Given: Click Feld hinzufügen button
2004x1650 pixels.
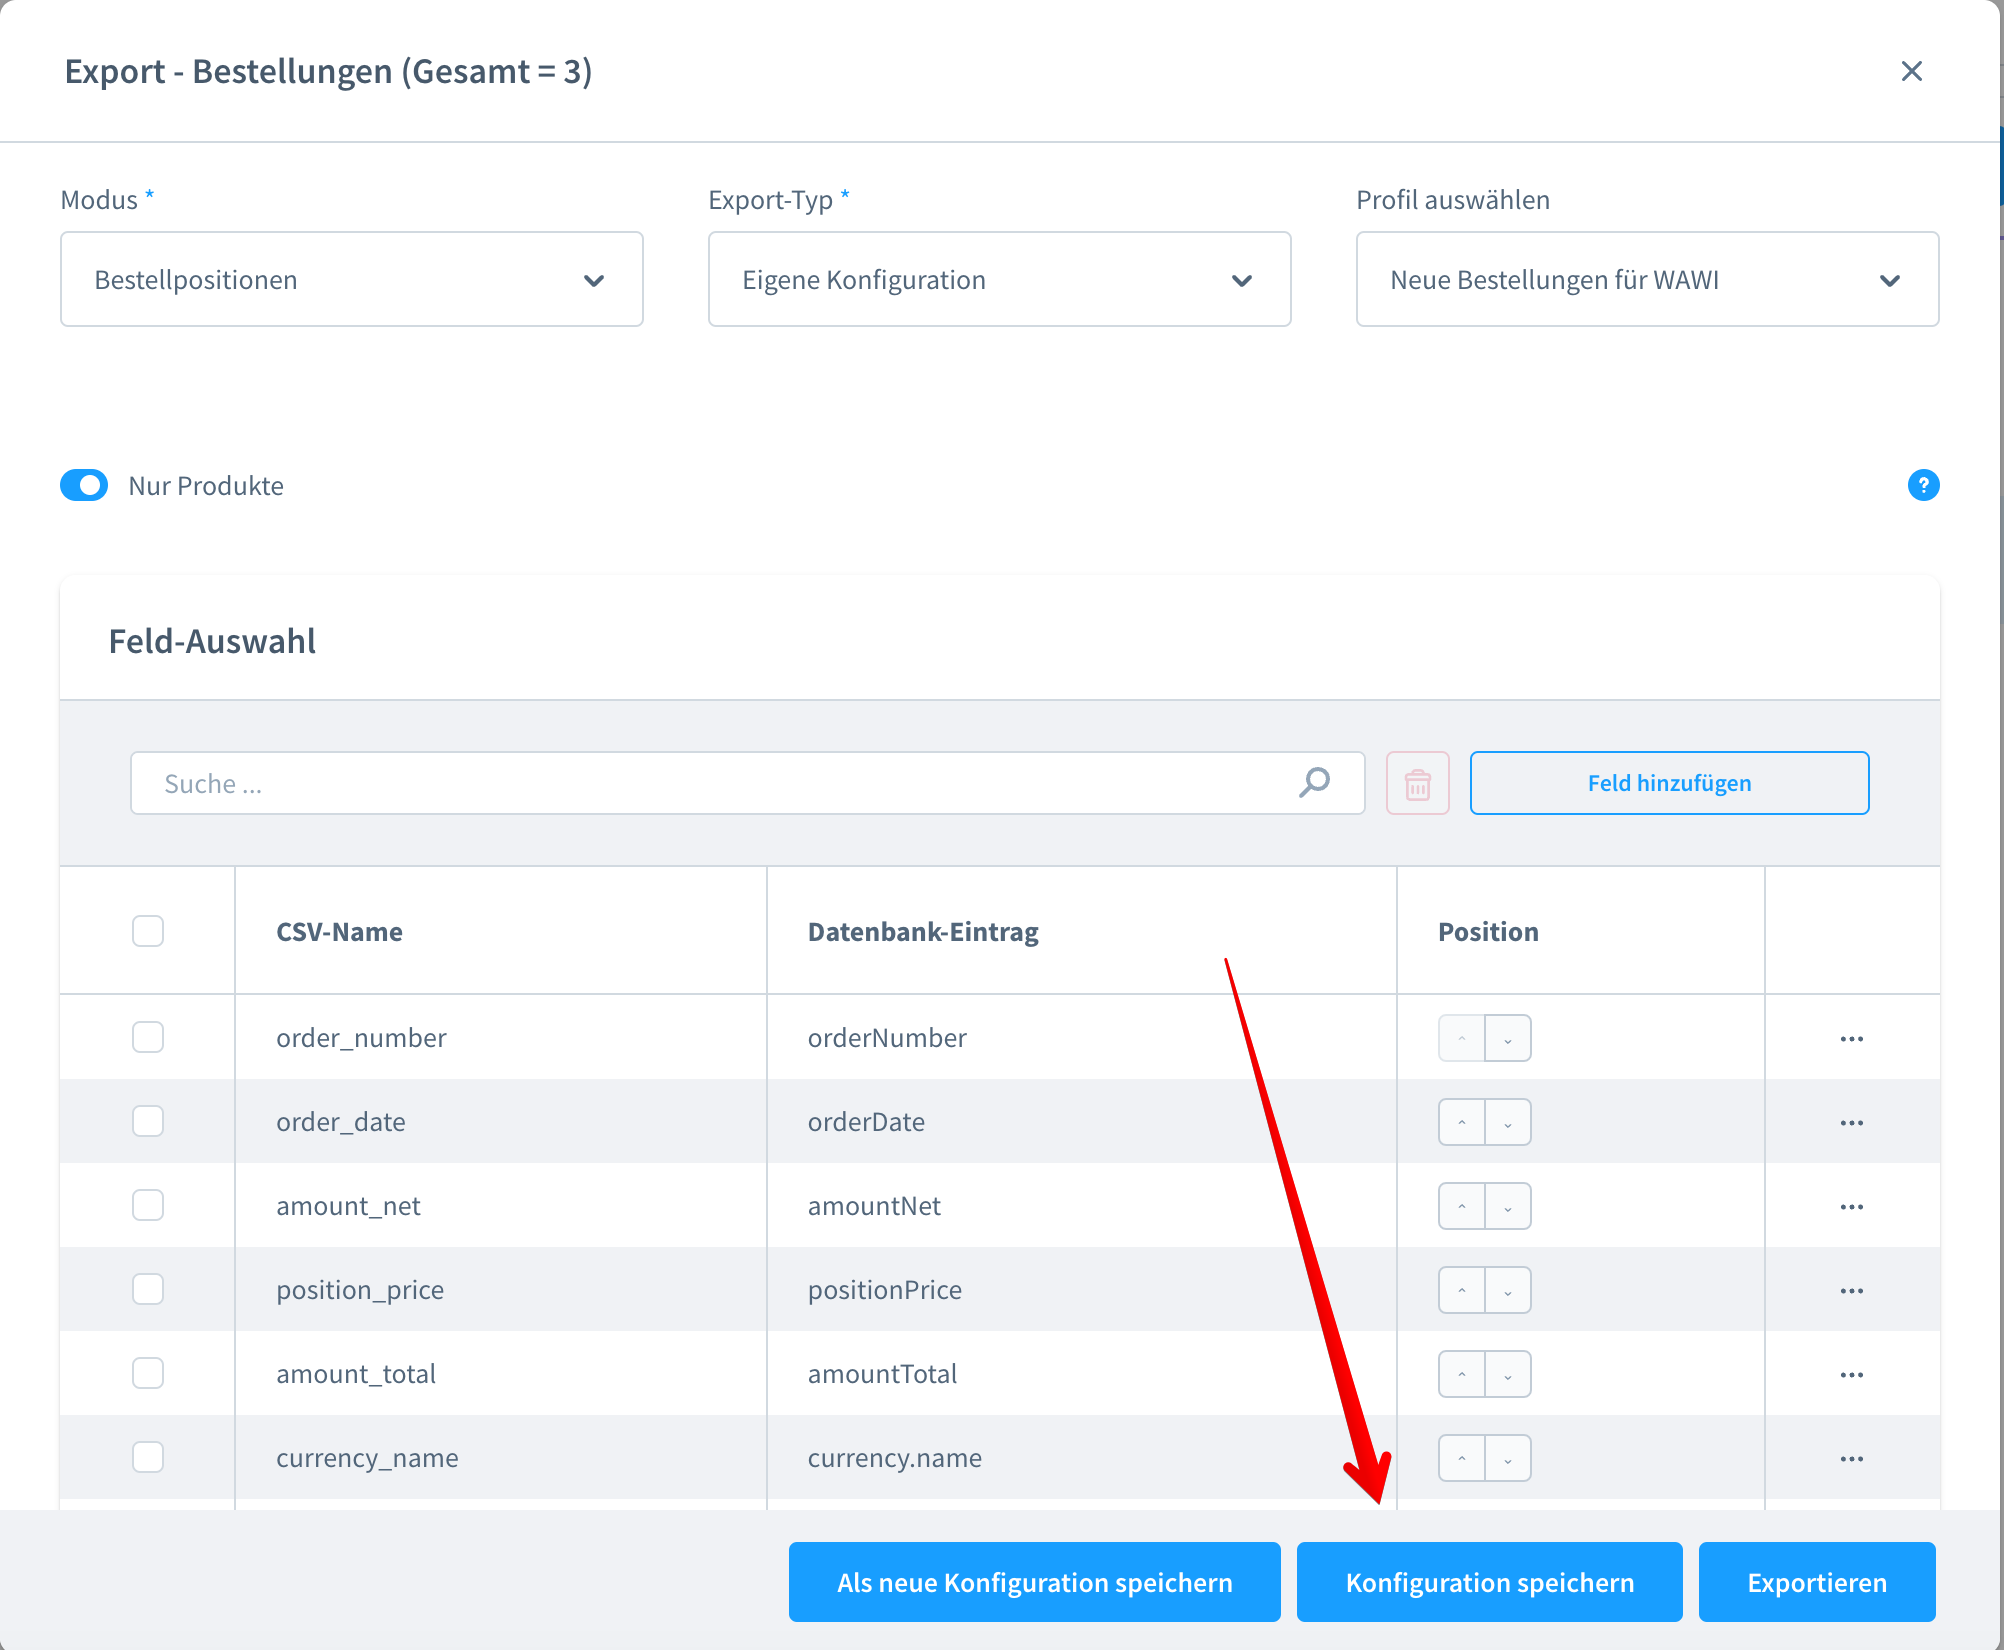Looking at the screenshot, I should pos(1668,784).
